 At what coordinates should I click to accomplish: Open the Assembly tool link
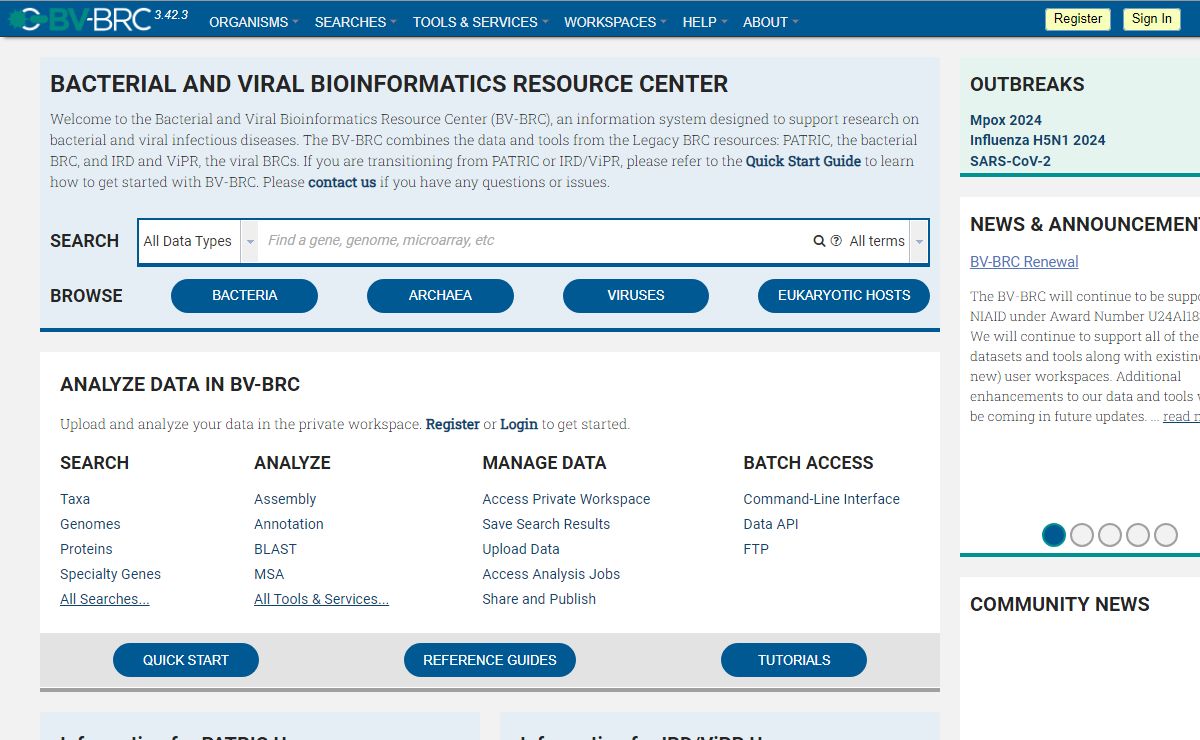(x=285, y=499)
